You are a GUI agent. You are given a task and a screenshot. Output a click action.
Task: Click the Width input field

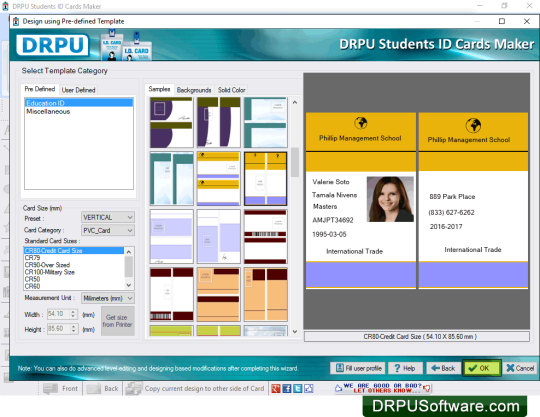pyautogui.click(x=58, y=314)
